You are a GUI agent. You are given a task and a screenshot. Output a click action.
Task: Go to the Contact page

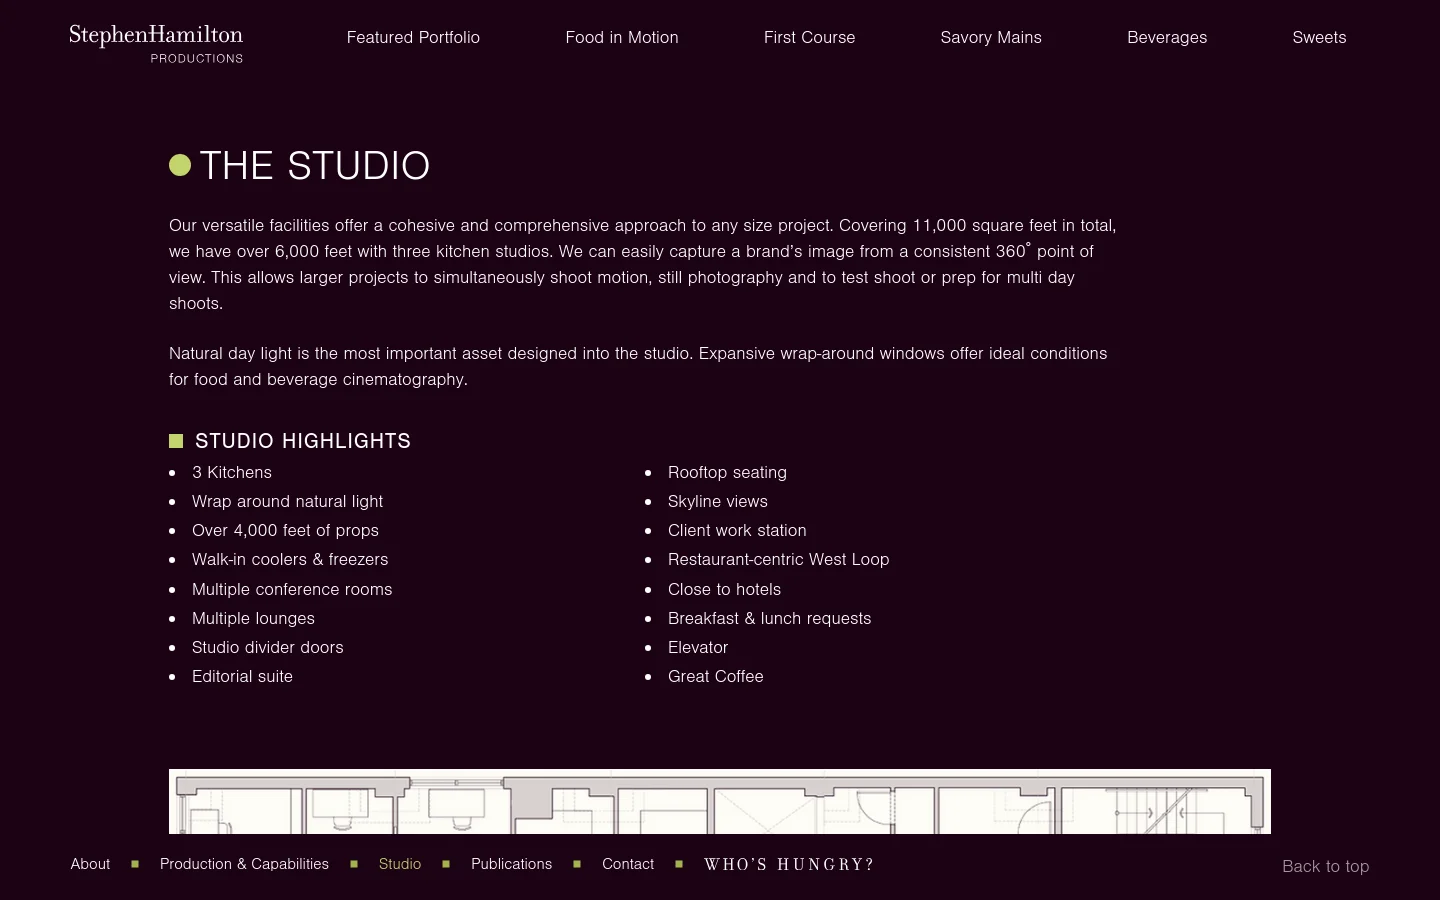628,864
